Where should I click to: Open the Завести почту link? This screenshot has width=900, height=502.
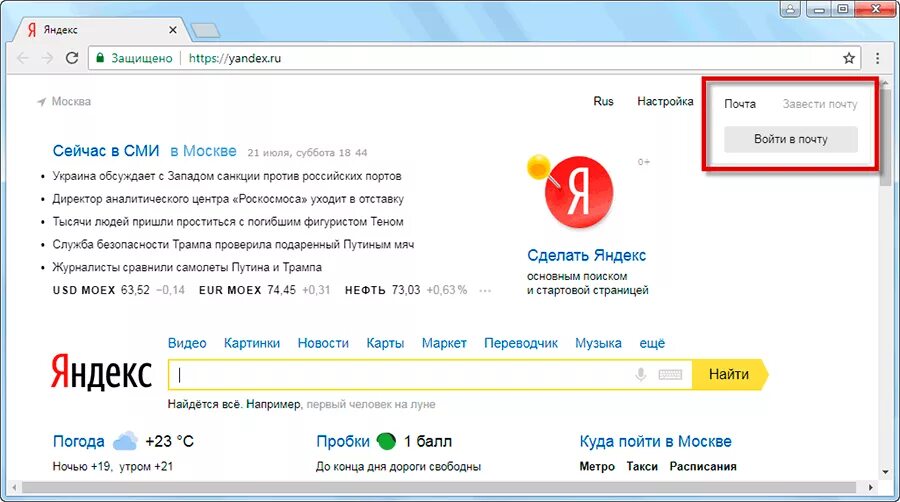pos(820,104)
